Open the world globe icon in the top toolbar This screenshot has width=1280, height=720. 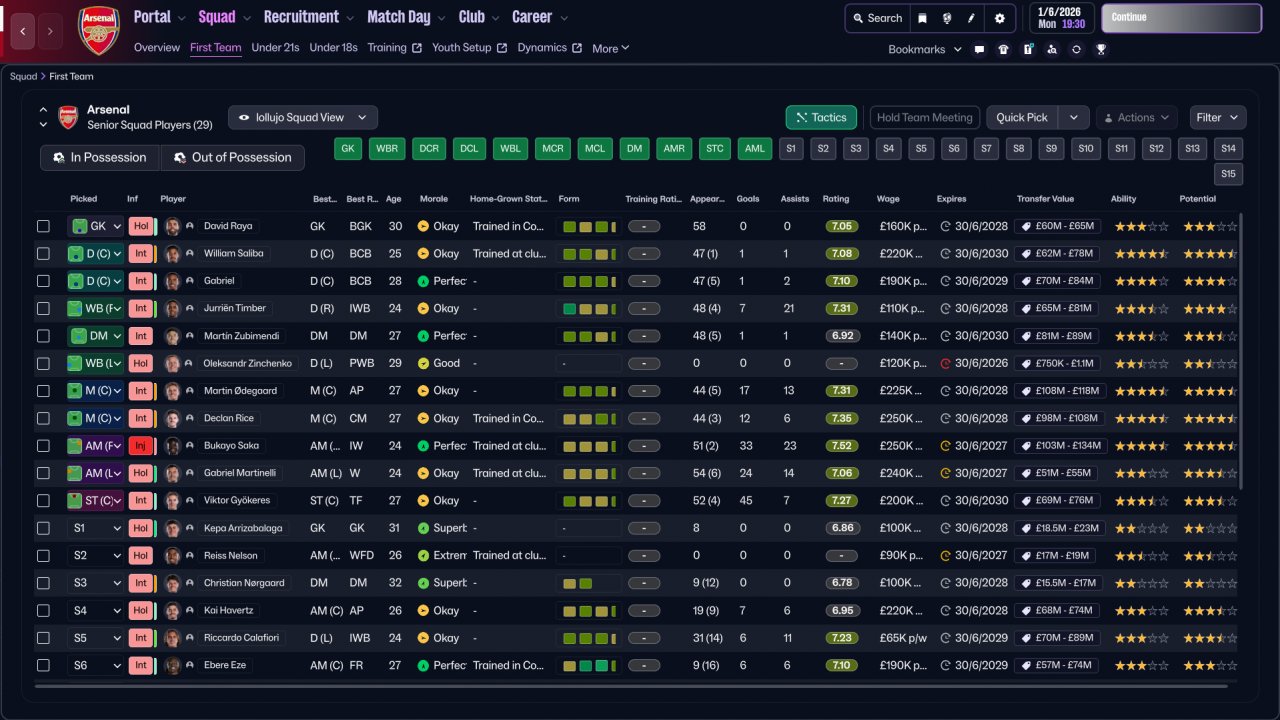[947, 18]
